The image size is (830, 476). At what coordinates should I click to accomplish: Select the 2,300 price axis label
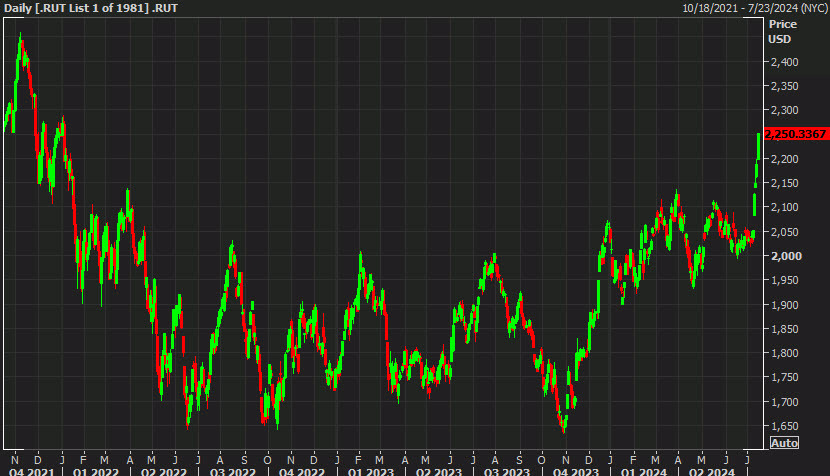(x=784, y=110)
